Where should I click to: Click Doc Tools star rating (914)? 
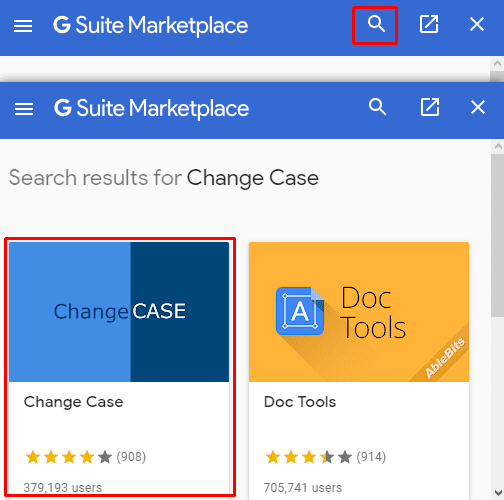pyautogui.click(x=326, y=457)
